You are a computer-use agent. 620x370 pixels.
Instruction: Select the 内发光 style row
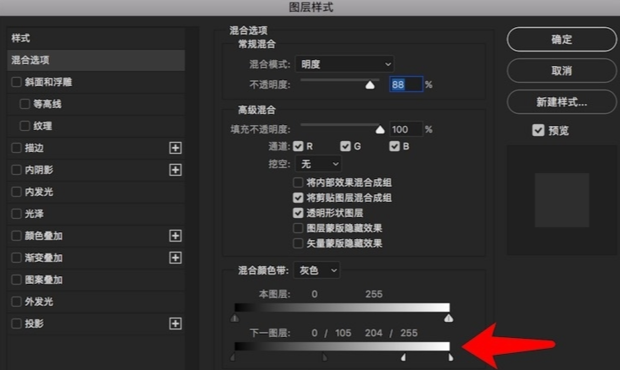coord(96,192)
